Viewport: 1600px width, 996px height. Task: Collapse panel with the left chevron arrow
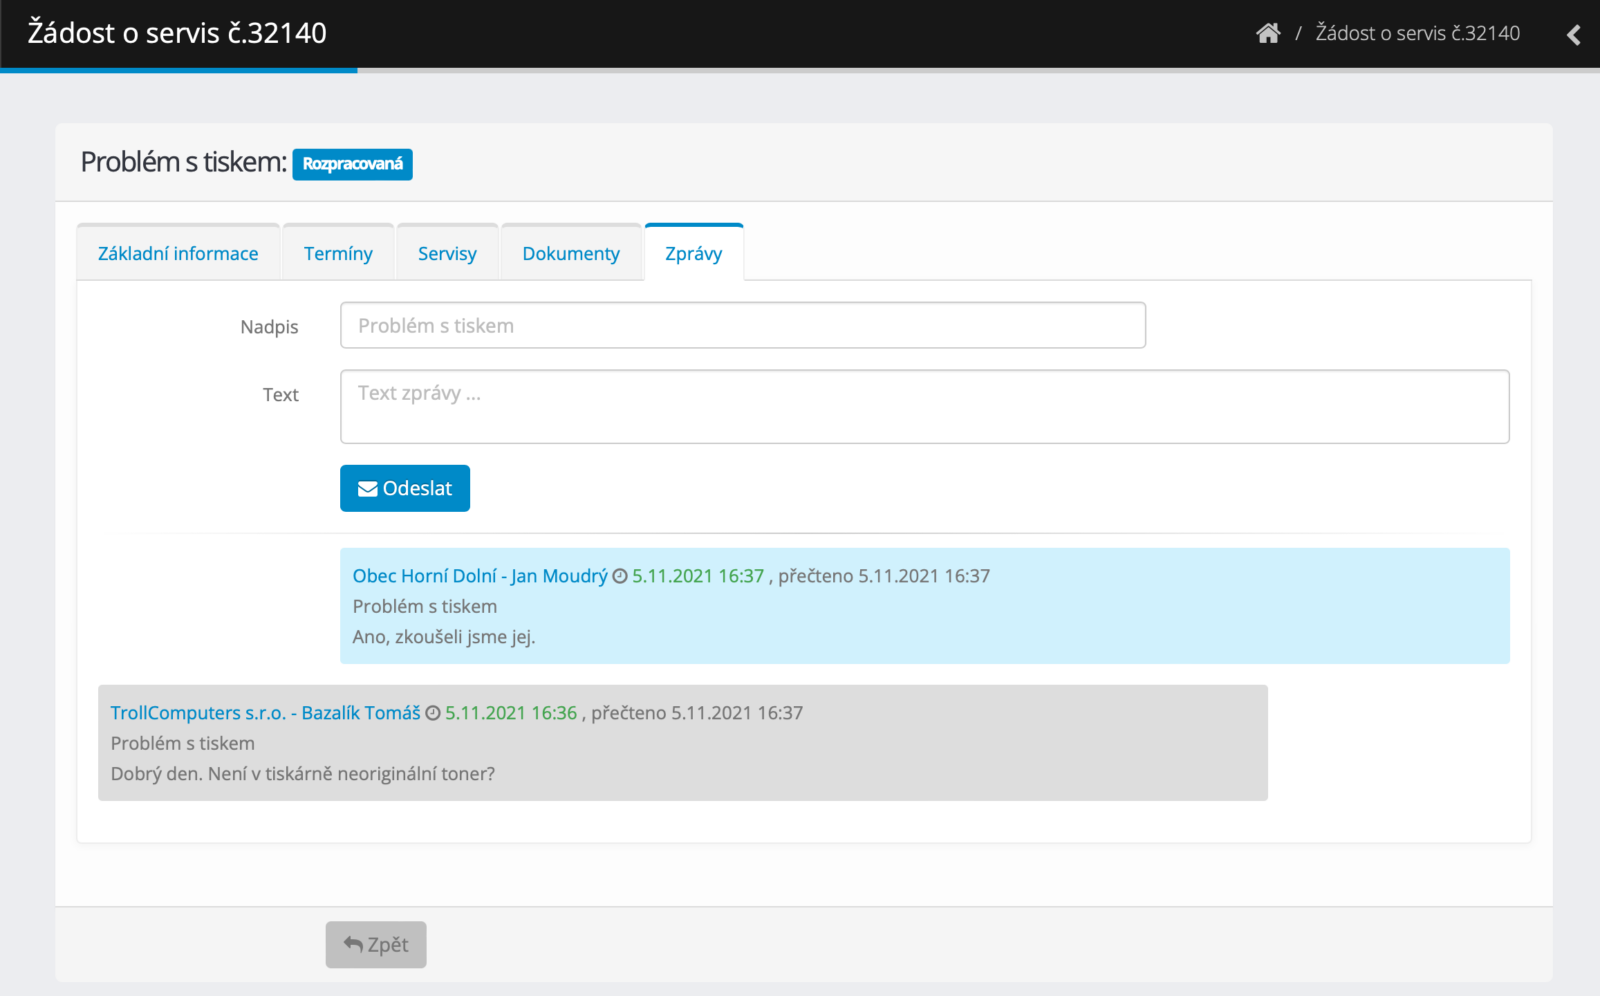pyautogui.click(x=1573, y=35)
